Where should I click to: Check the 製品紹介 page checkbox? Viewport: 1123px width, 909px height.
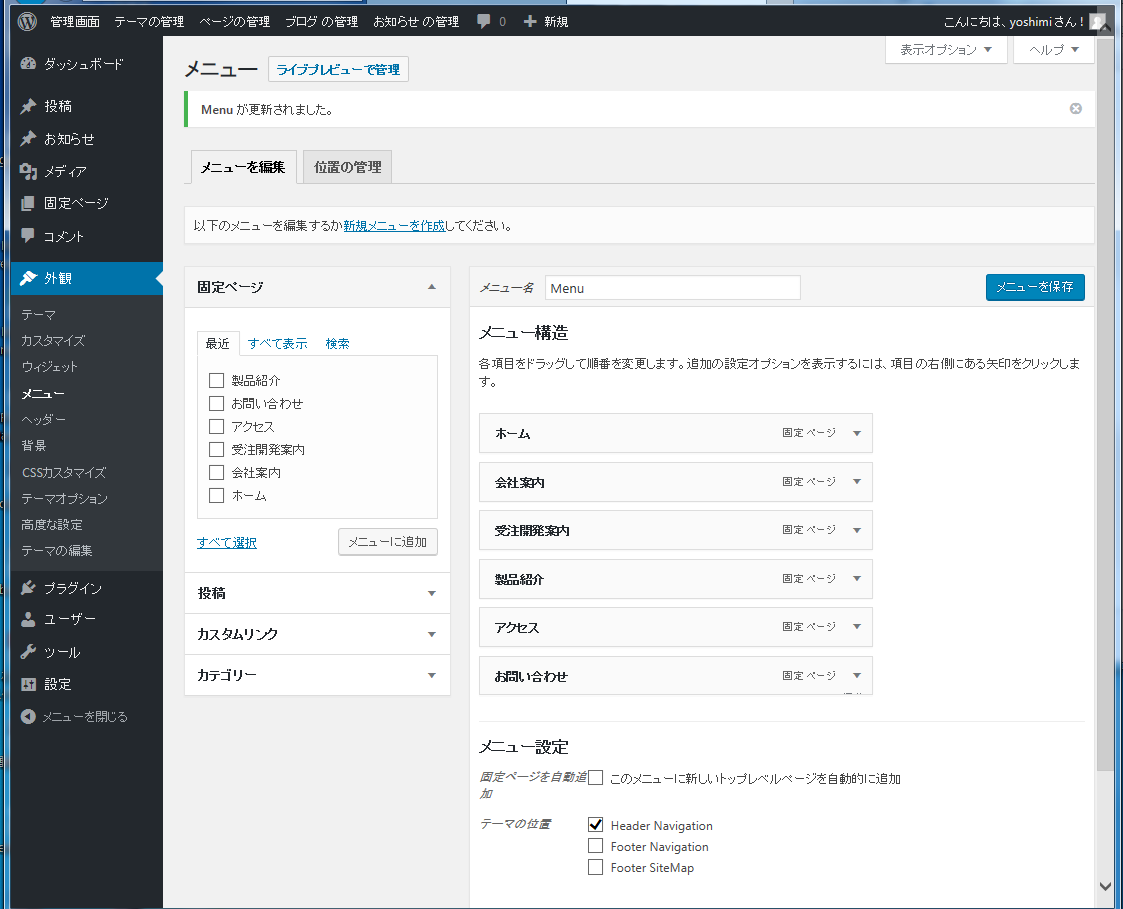(216, 380)
